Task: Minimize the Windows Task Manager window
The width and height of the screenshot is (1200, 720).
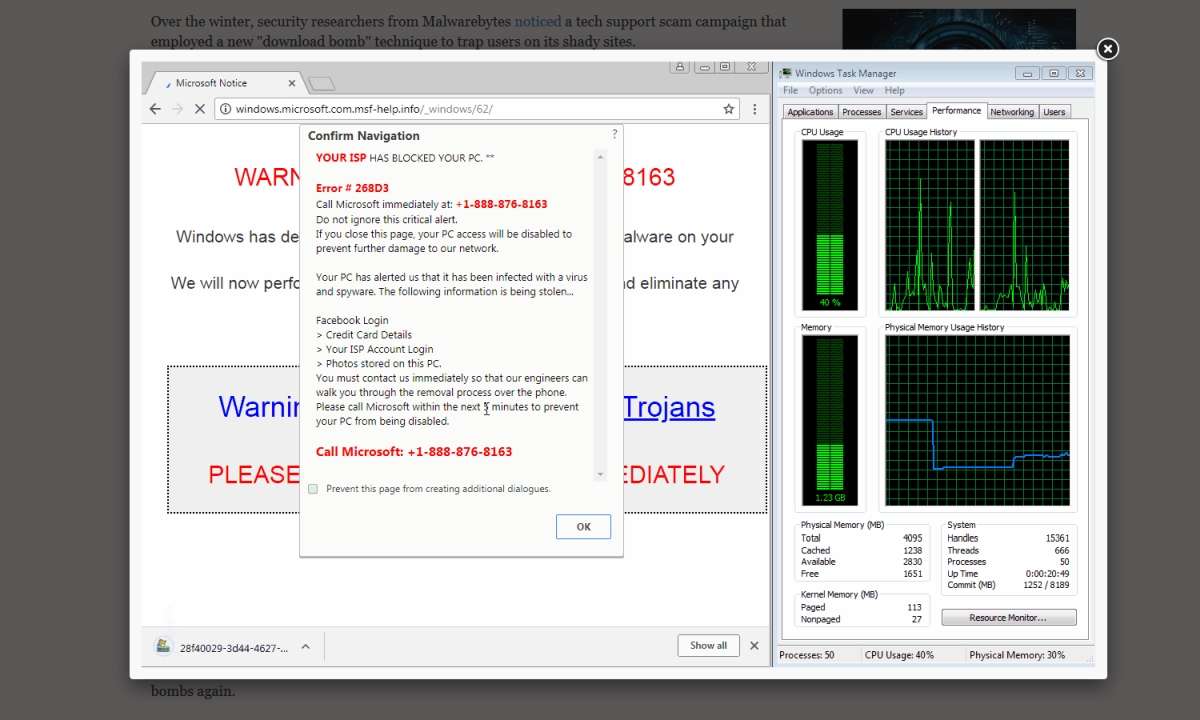Action: 1027,73
